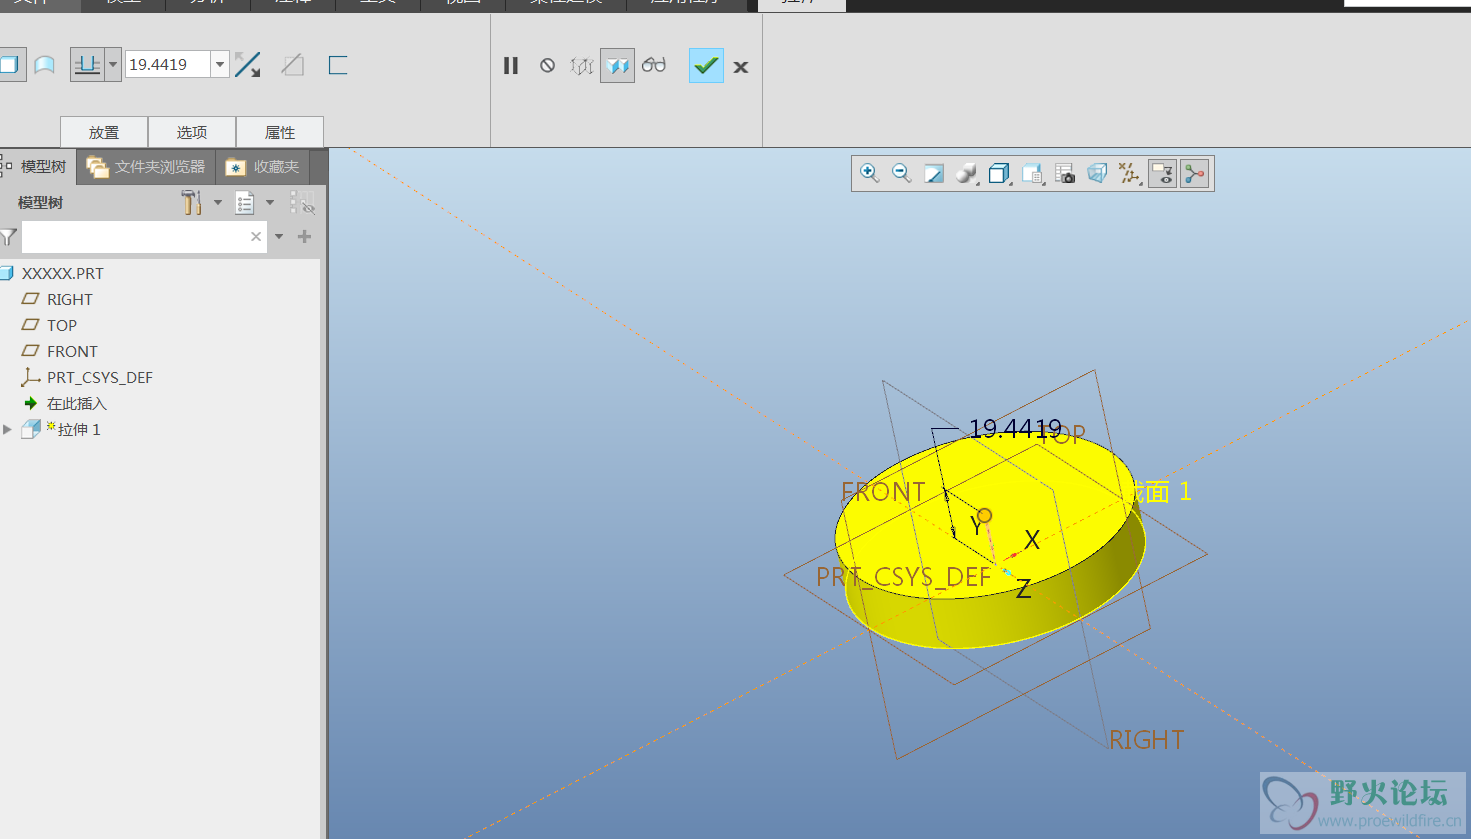Click the plus icon beside search field

coord(305,237)
